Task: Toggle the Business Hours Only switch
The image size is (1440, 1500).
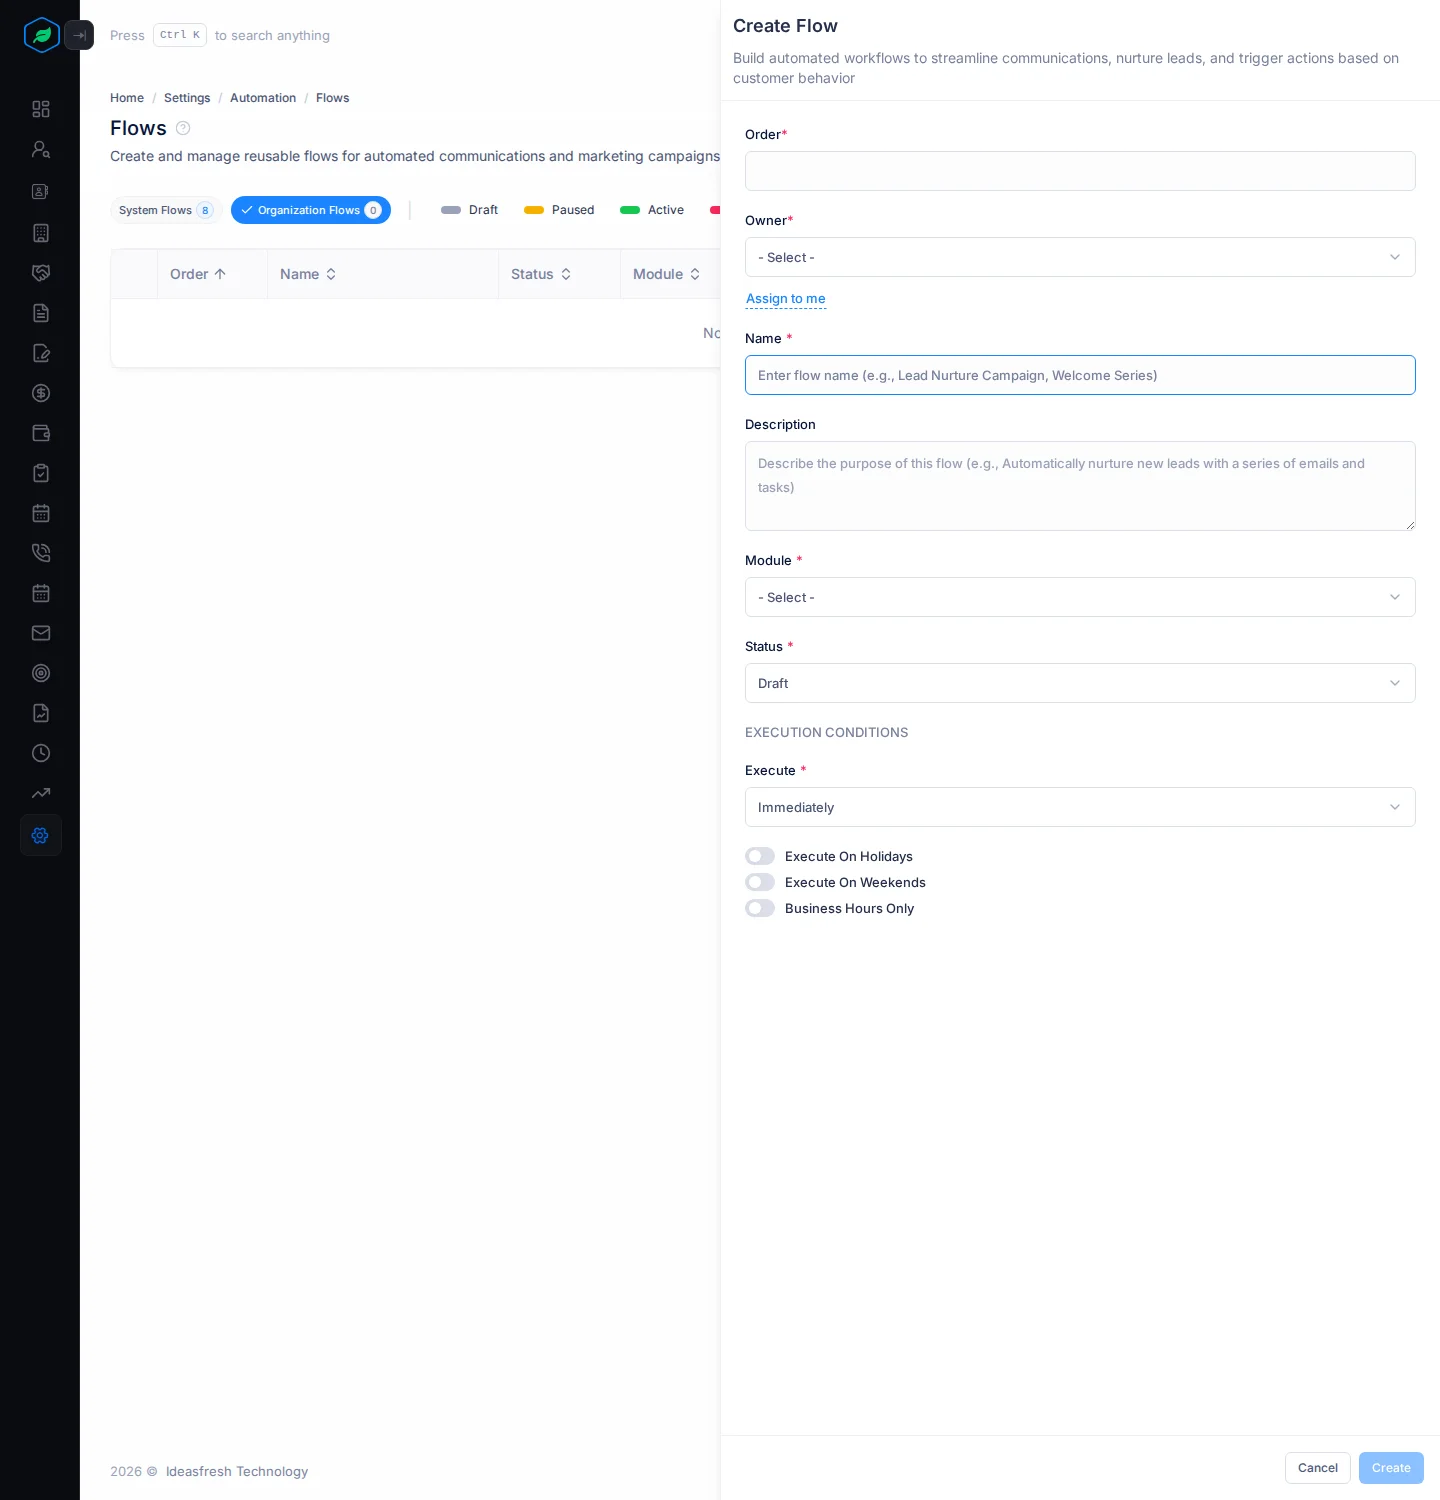Action: click(760, 908)
